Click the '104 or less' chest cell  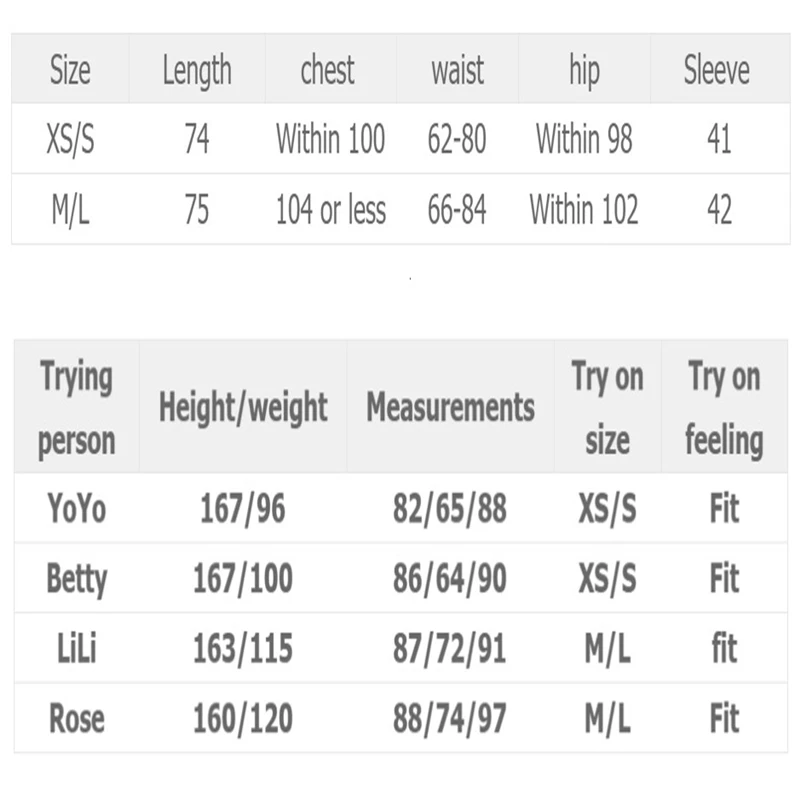point(331,210)
